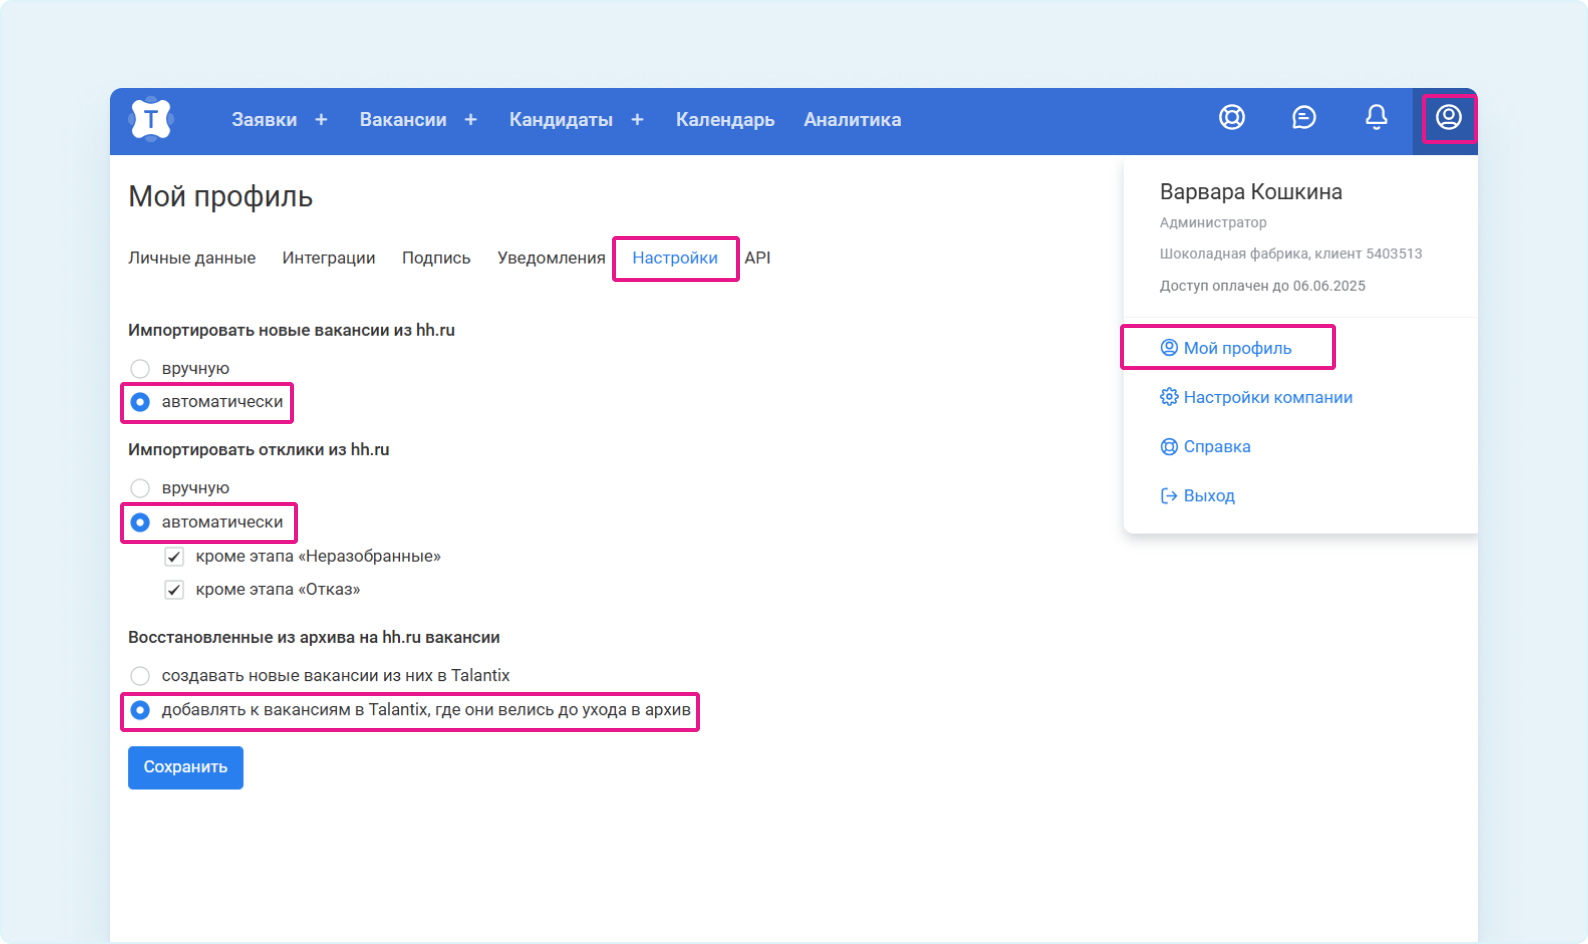
Task: Click the Выход link to log out
Action: pos(1209,495)
